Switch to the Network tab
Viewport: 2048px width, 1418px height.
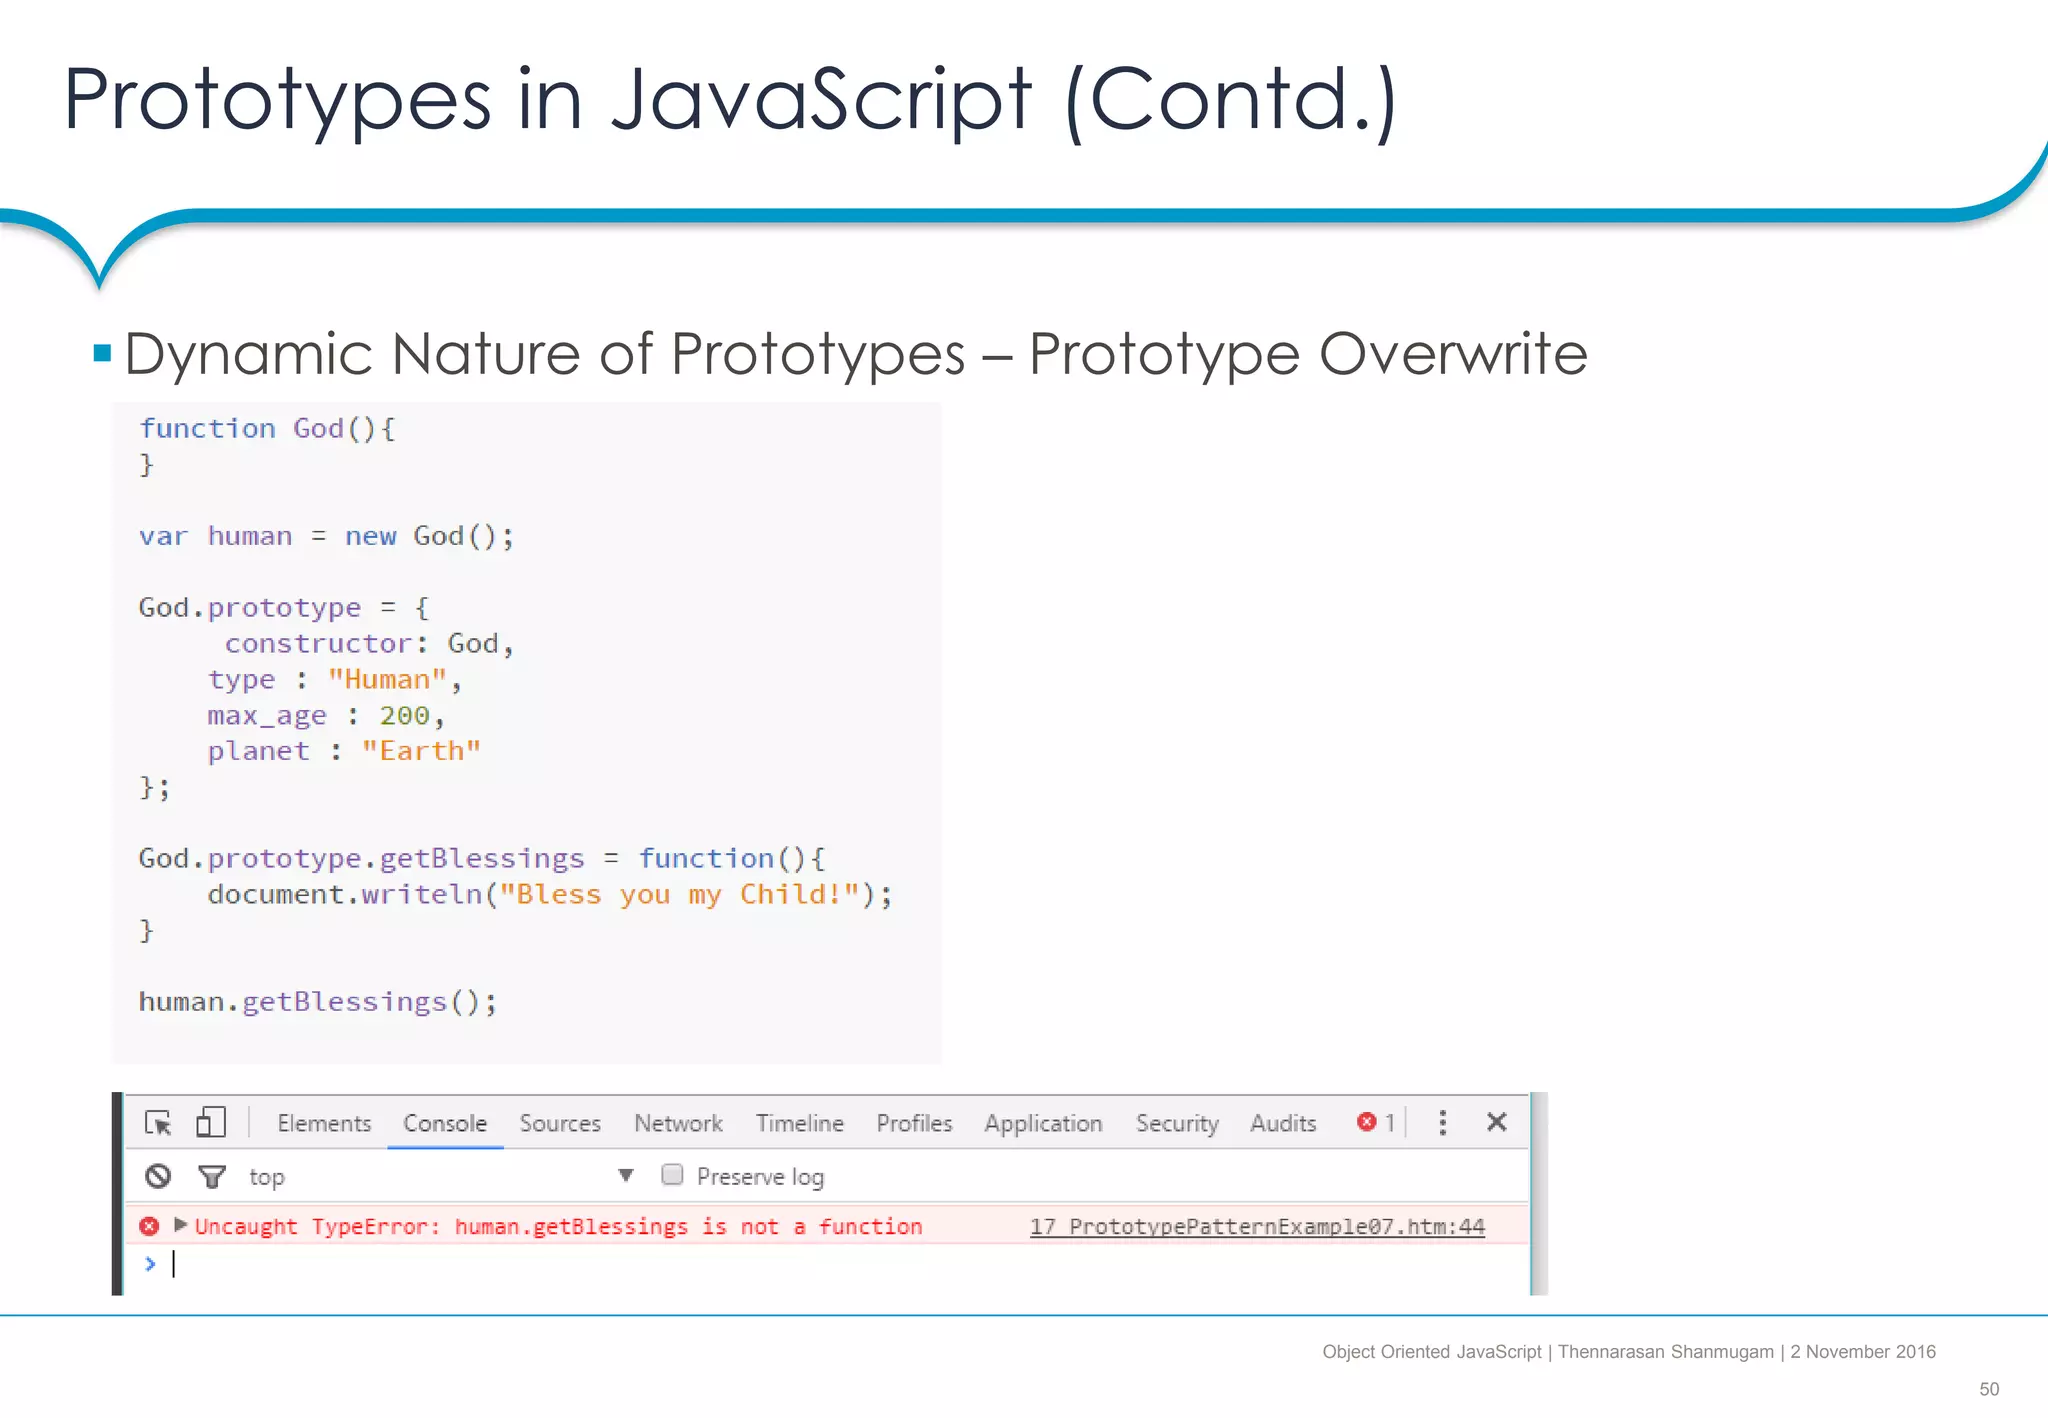click(678, 1123)
